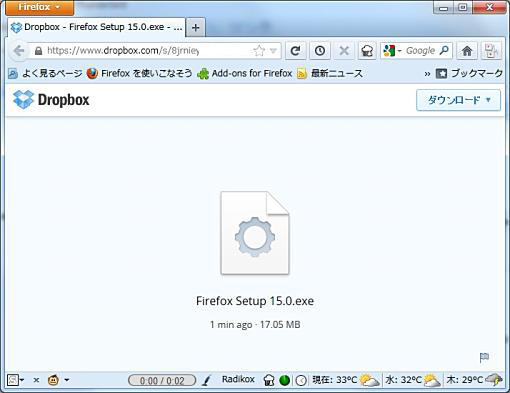The height and width of the screenshot is (393, 510).
Task: Open dropdown next to S icon
Action: tap(22, 380)
